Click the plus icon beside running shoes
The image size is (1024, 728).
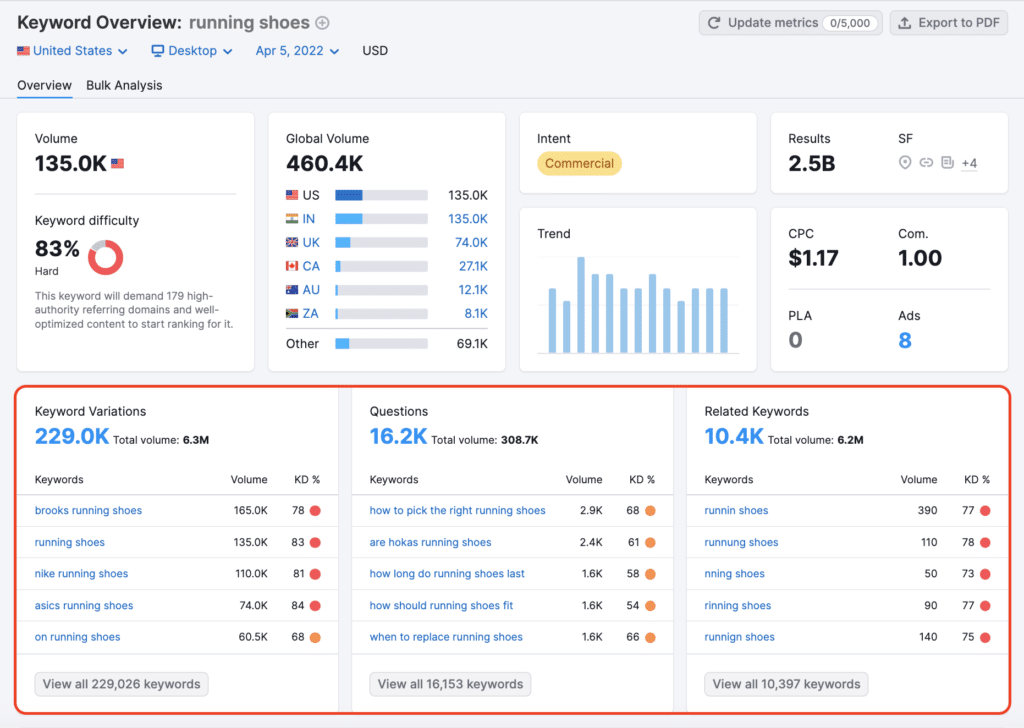point(322,23)
